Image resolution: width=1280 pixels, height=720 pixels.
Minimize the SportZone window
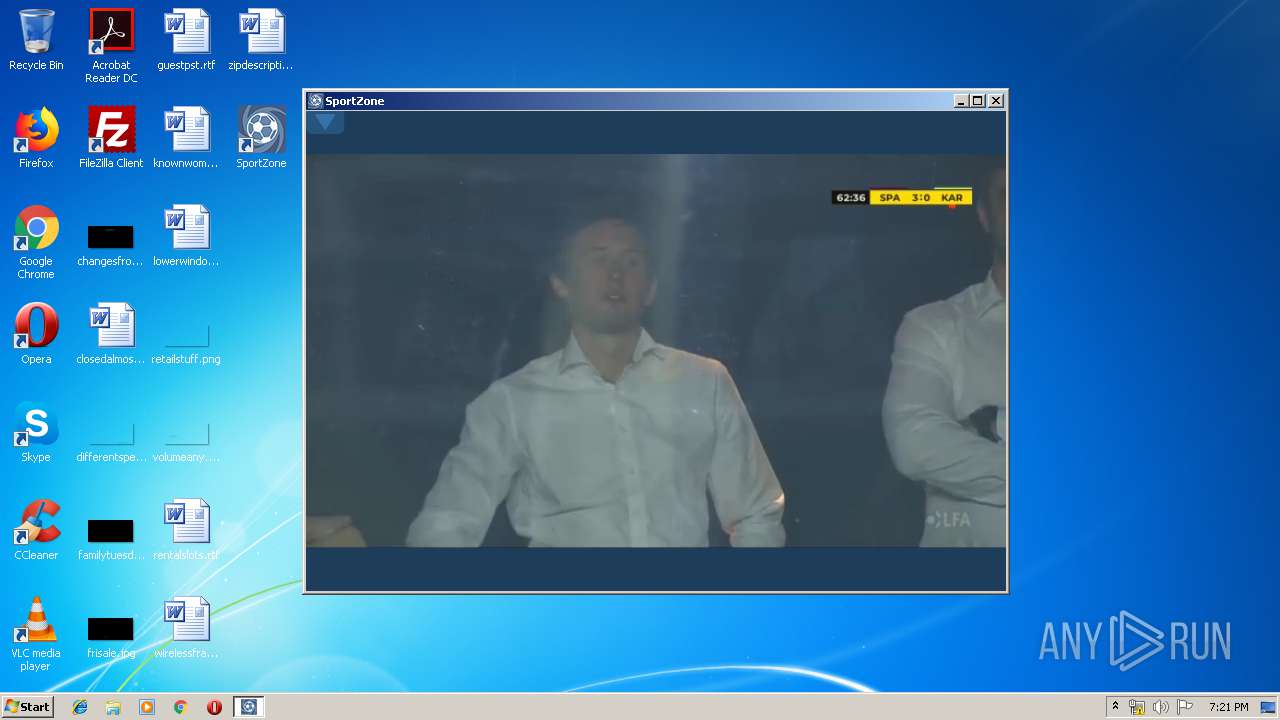(x=961, y=101)
